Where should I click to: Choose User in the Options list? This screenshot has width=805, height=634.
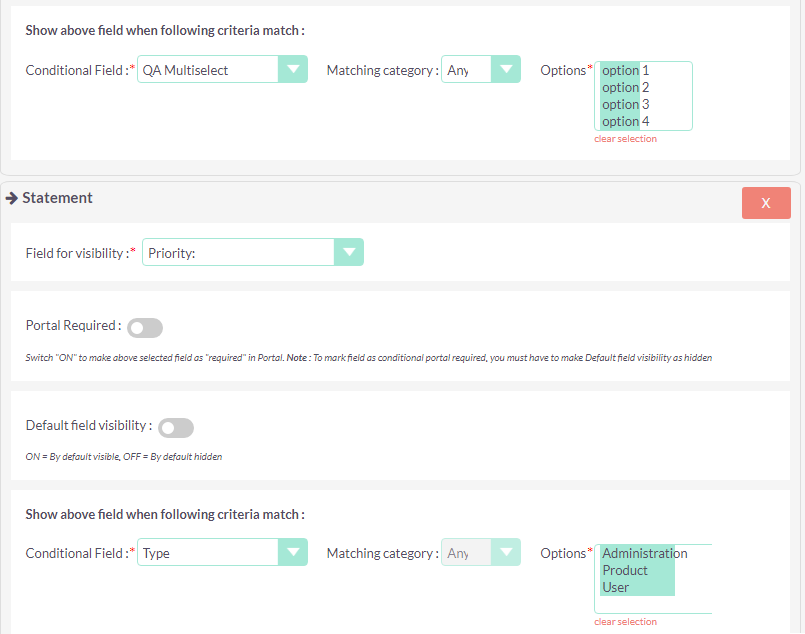pyautogui.click(x=616, y=588)
